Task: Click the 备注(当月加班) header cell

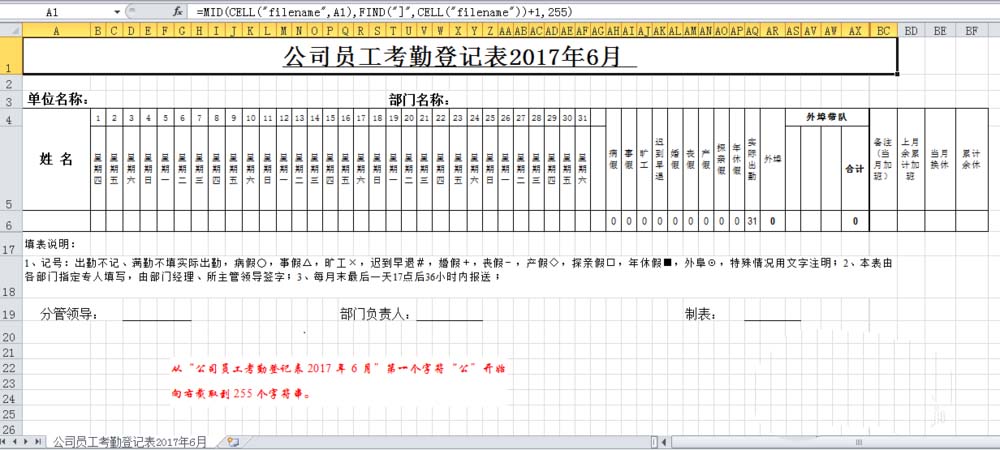Action: click(883, 159)
